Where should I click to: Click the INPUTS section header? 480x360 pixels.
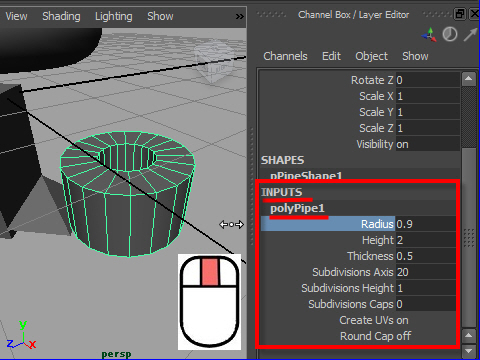pyautogui.click(x=282, y=192)
